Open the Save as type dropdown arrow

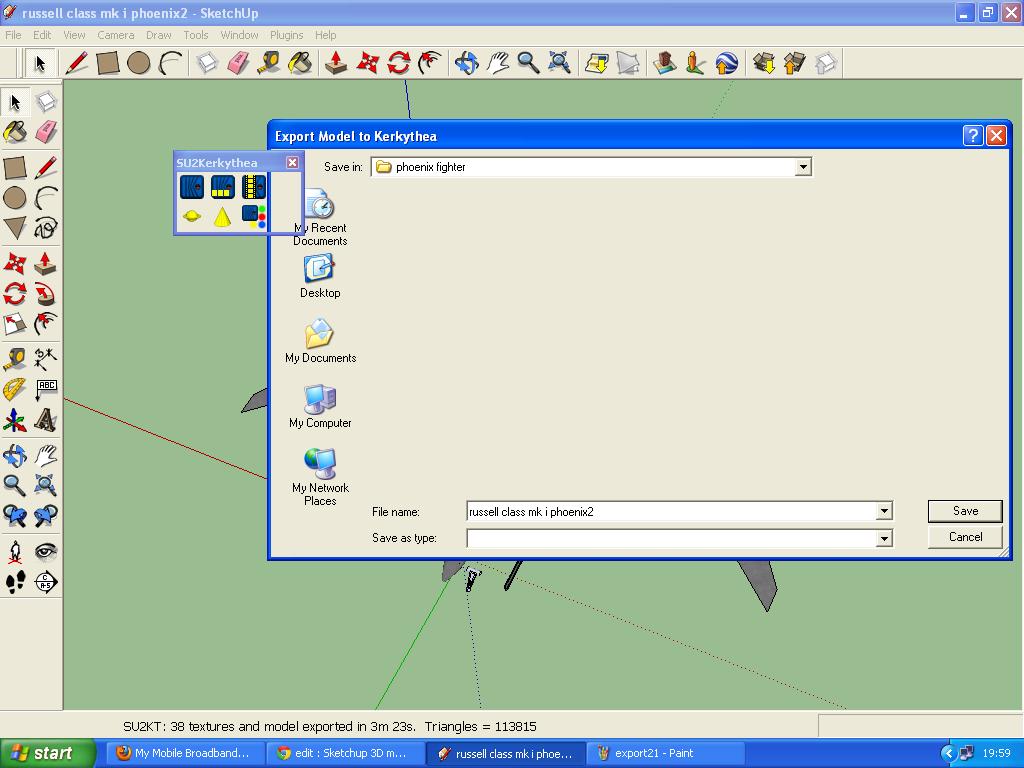click(884, 538)
